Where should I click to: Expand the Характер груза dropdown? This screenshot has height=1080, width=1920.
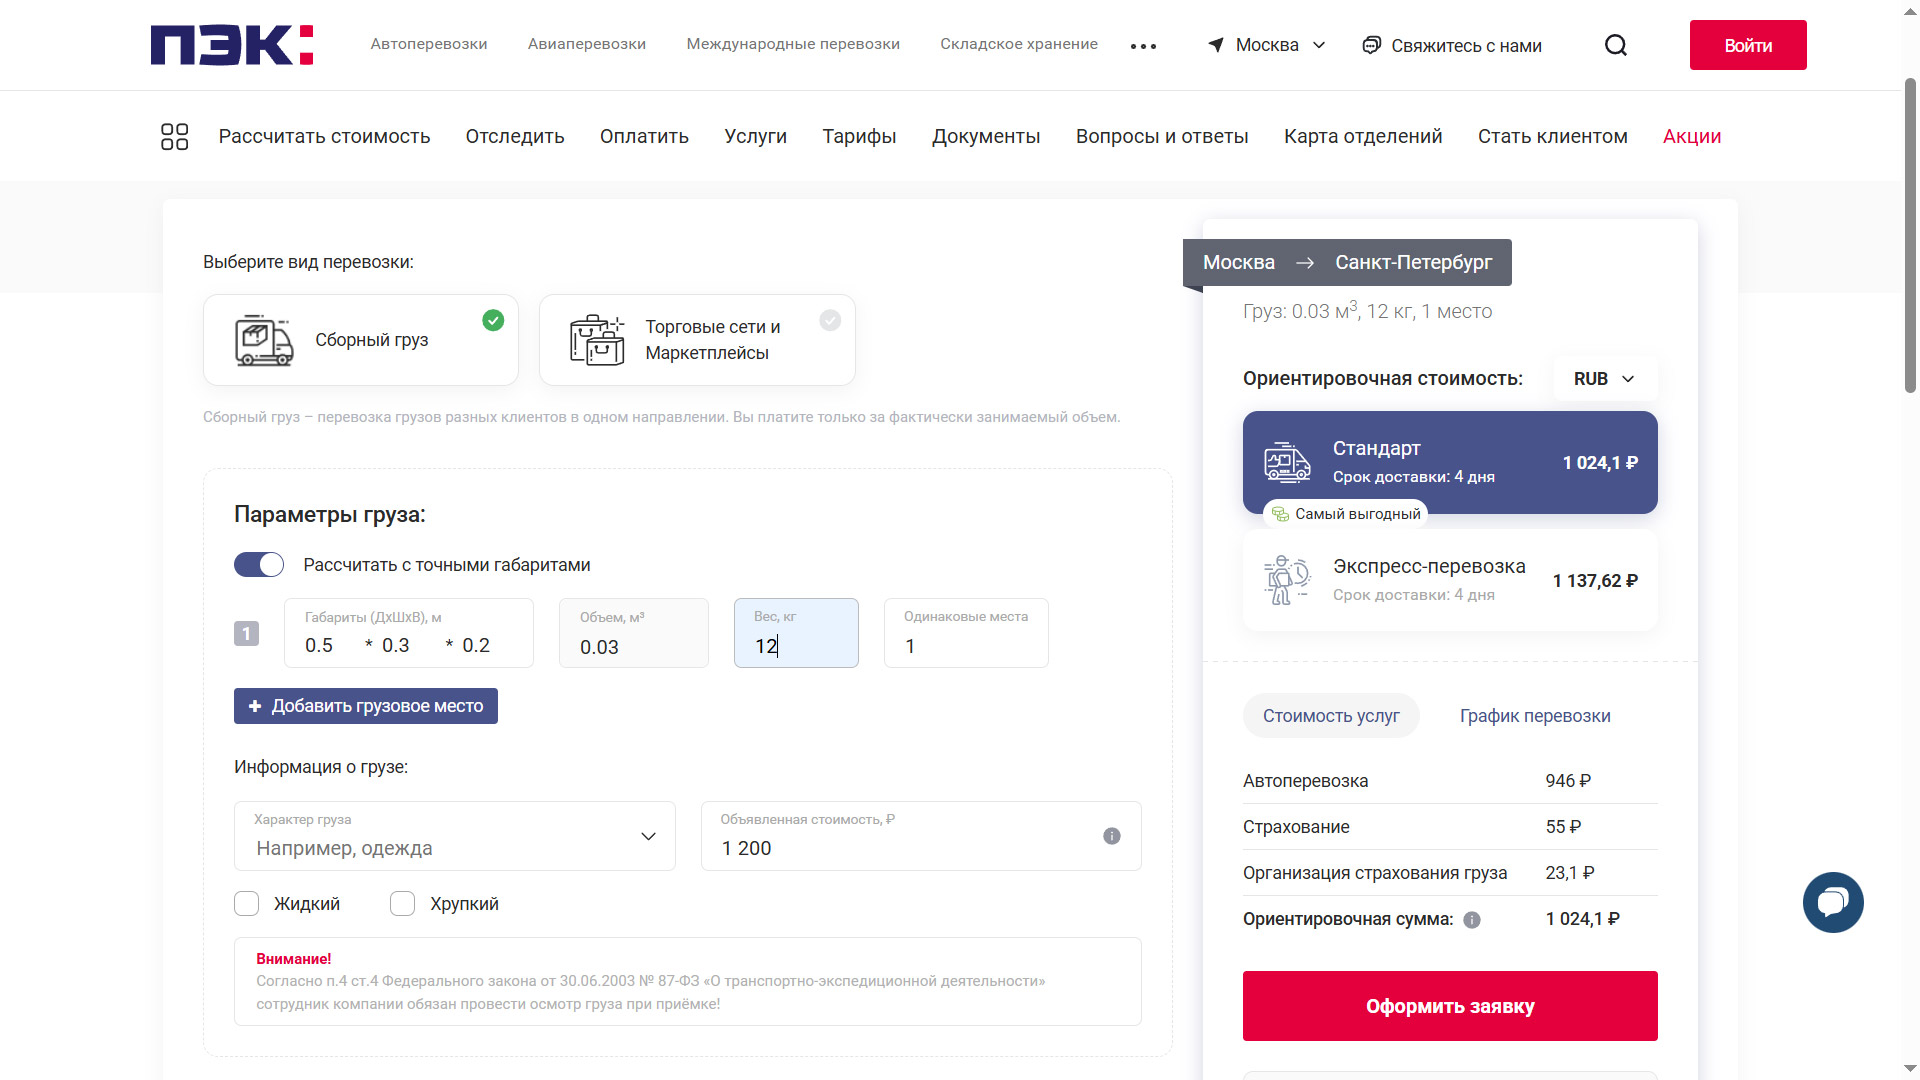(x=455, y=836)
